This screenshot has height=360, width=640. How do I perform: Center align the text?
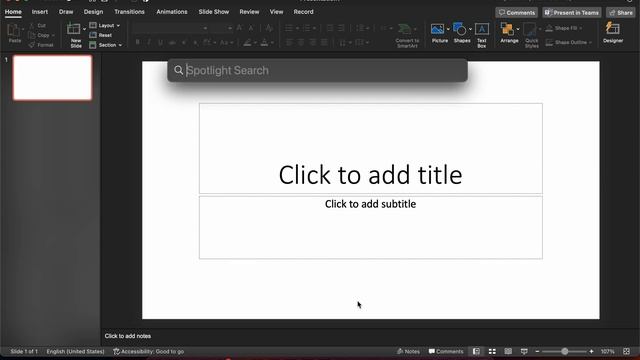tap(301, 42)
